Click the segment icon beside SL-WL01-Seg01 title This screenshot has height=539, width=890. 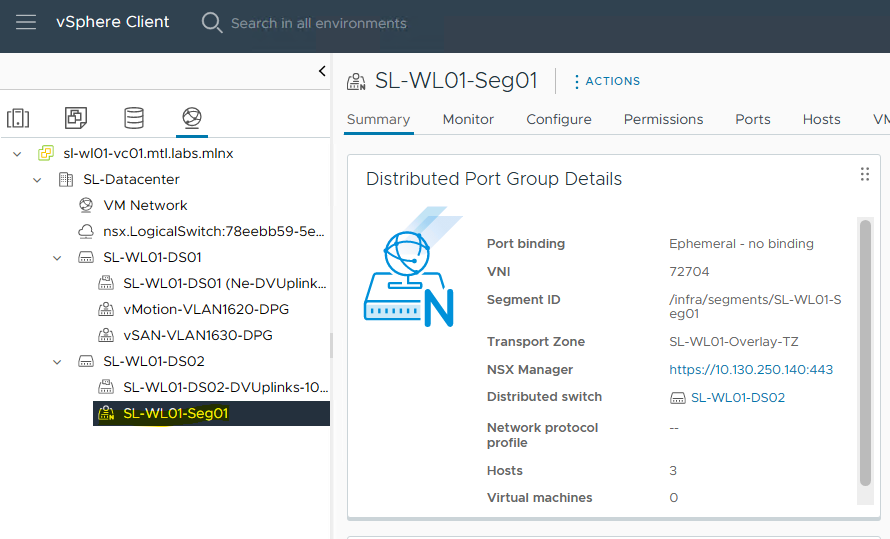356,81
